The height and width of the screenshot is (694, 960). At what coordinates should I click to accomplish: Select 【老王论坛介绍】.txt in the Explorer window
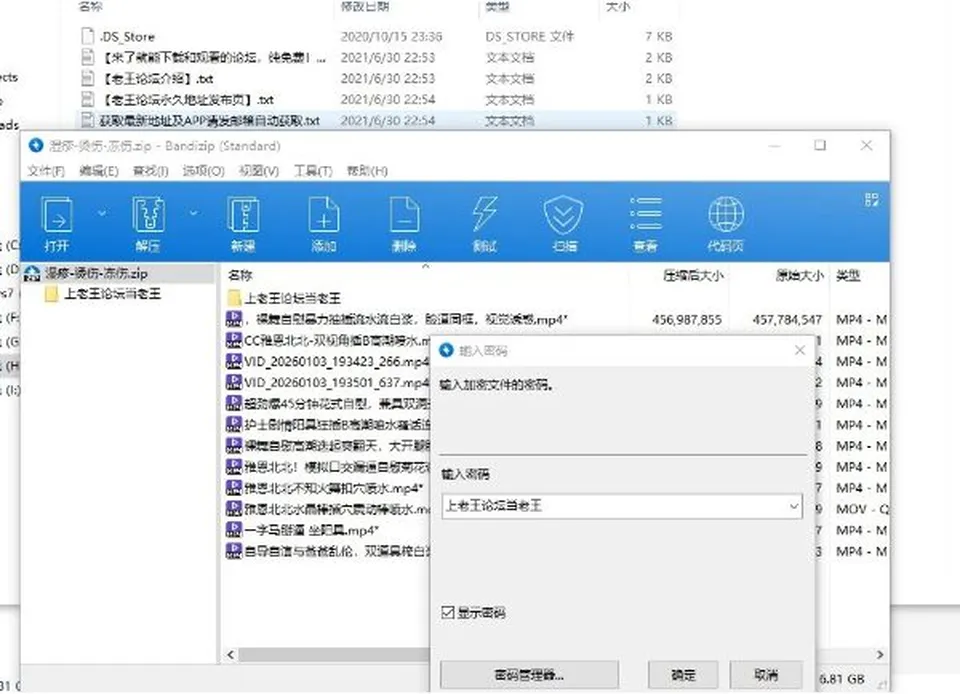click(x=377, y=78)
